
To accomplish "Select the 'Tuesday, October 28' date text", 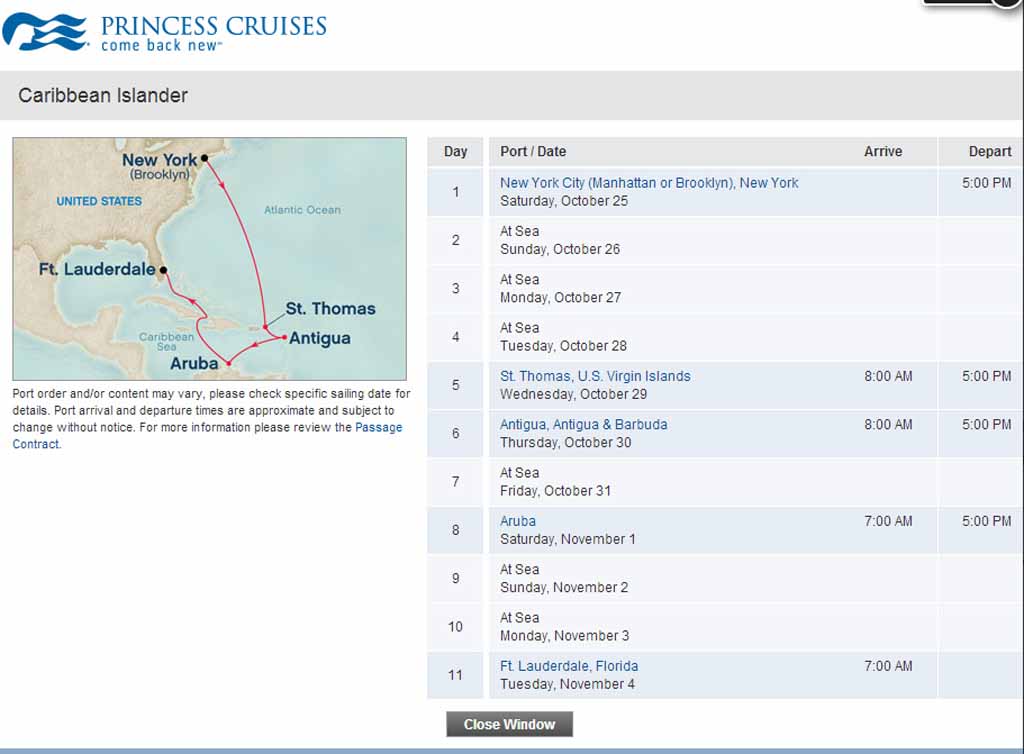I will pos(563,346).
